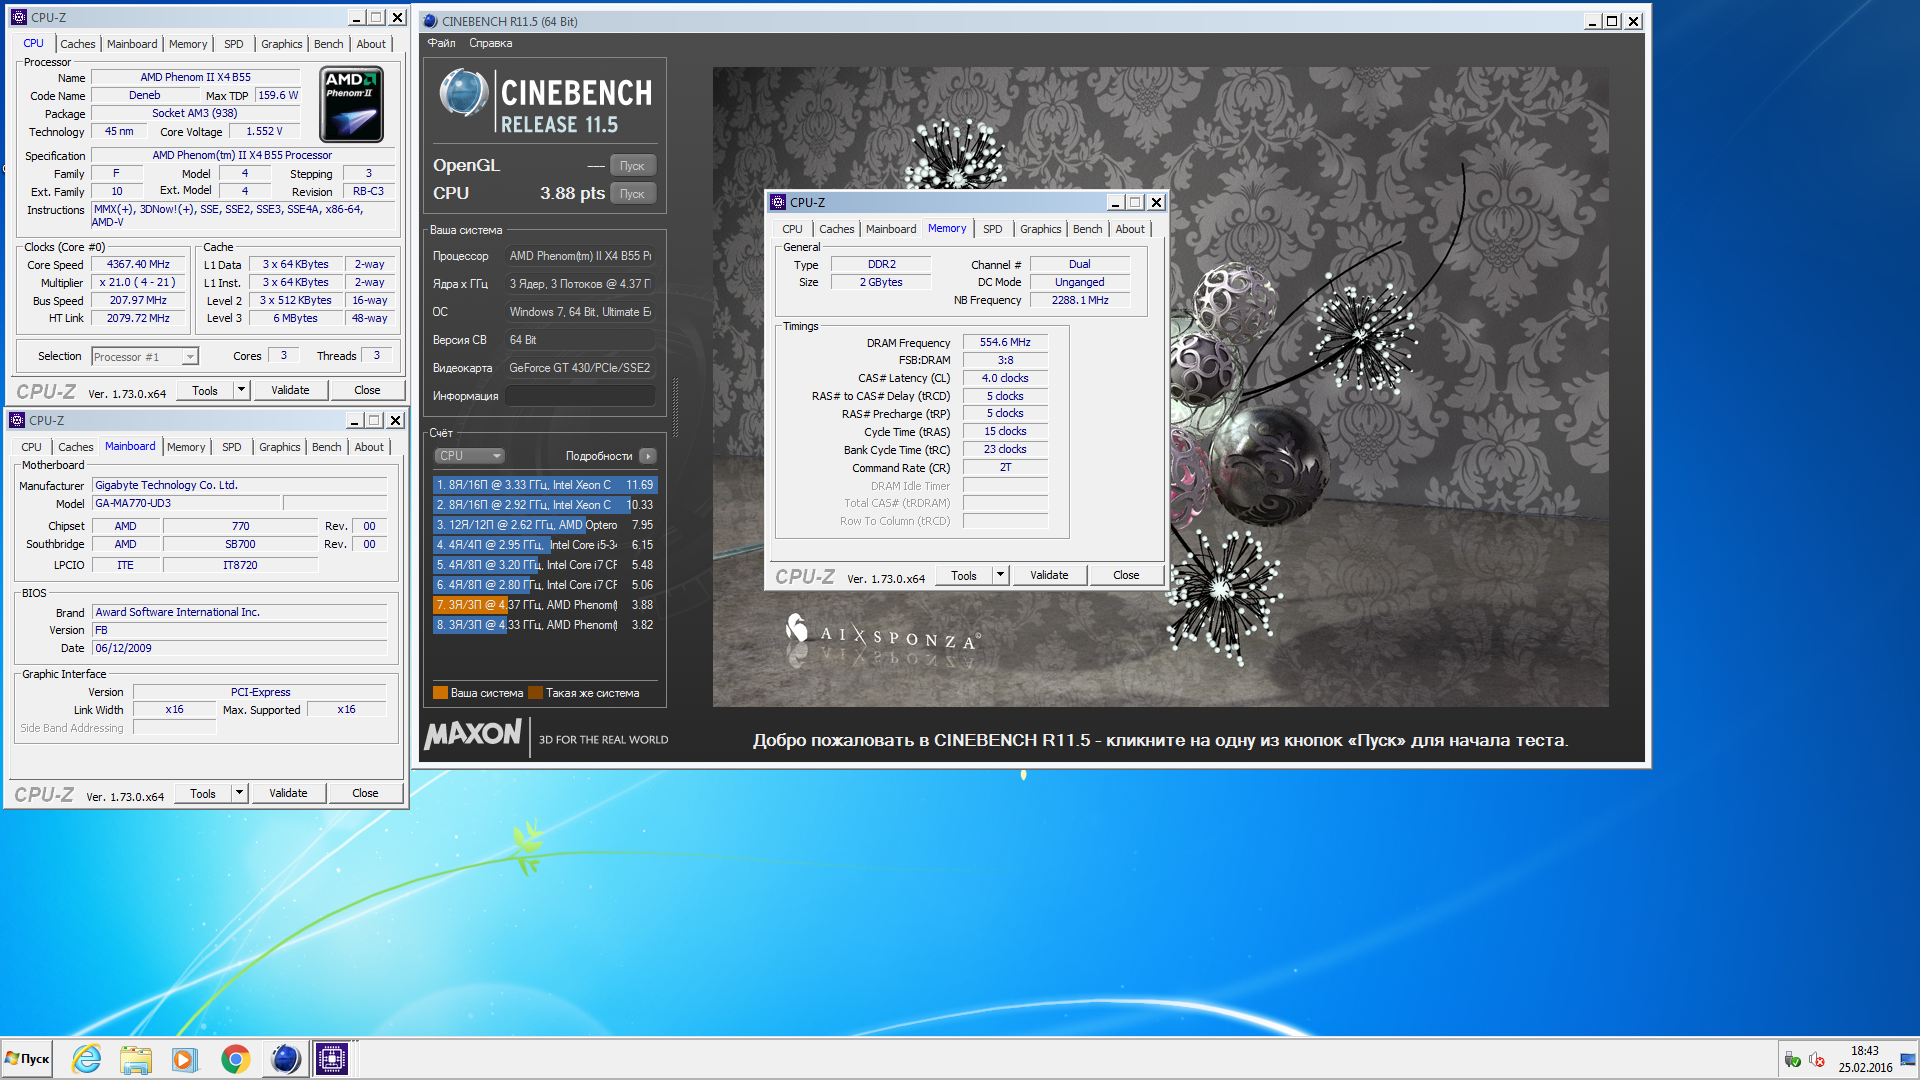Screen dimensions: 1920x1080
Task: Open Internet Explorer from the taskbar
Action: pos(87,1058)
